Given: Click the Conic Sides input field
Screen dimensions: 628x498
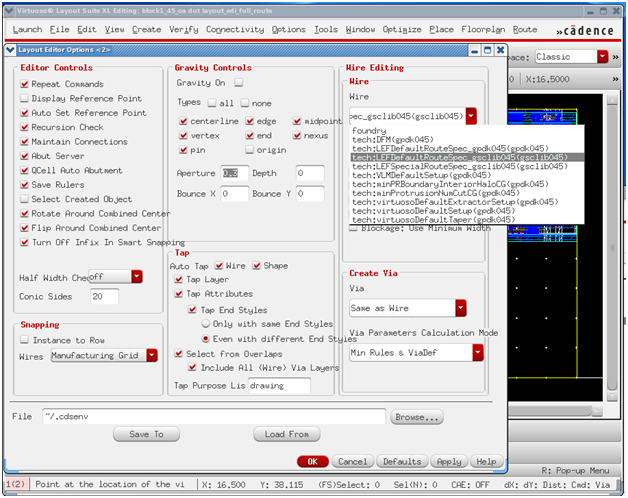Looking at the screenshot, I should 104,297.
